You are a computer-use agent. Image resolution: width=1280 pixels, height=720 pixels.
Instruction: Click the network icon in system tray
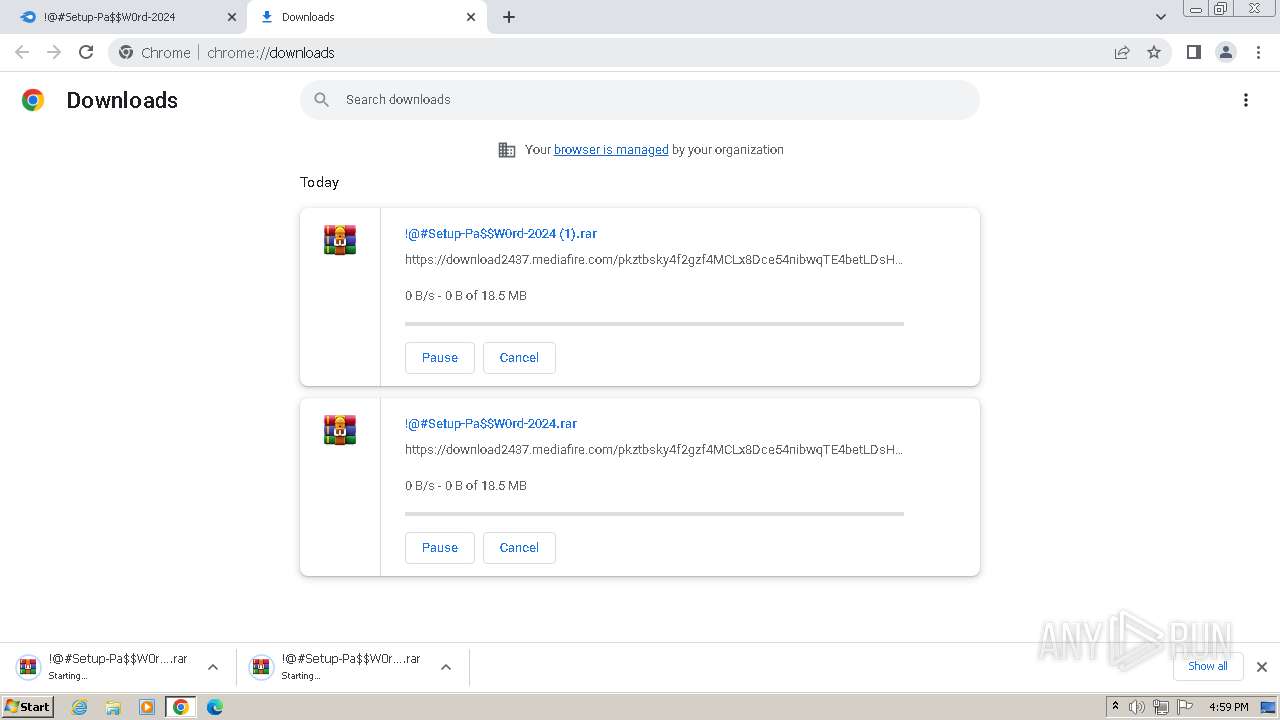point(1161,707)
